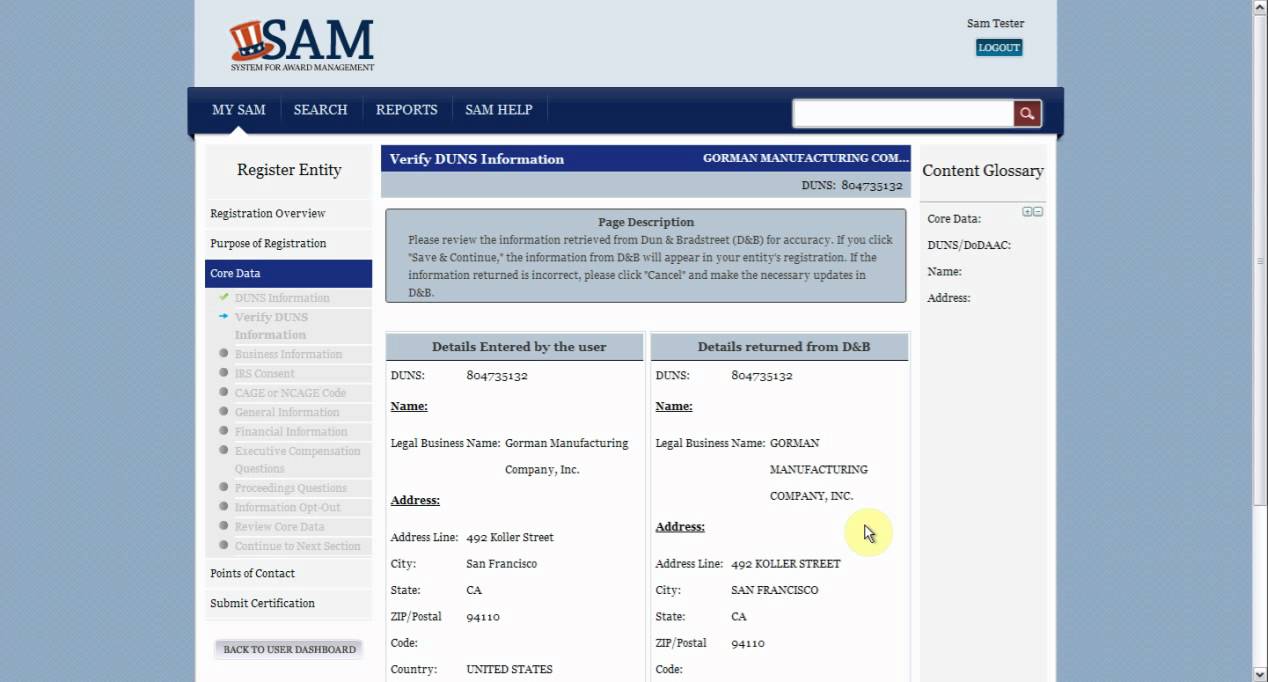Viewport: 1268px width, 682px height.
Task: Focus the site search input field
Action: (903, 113)
